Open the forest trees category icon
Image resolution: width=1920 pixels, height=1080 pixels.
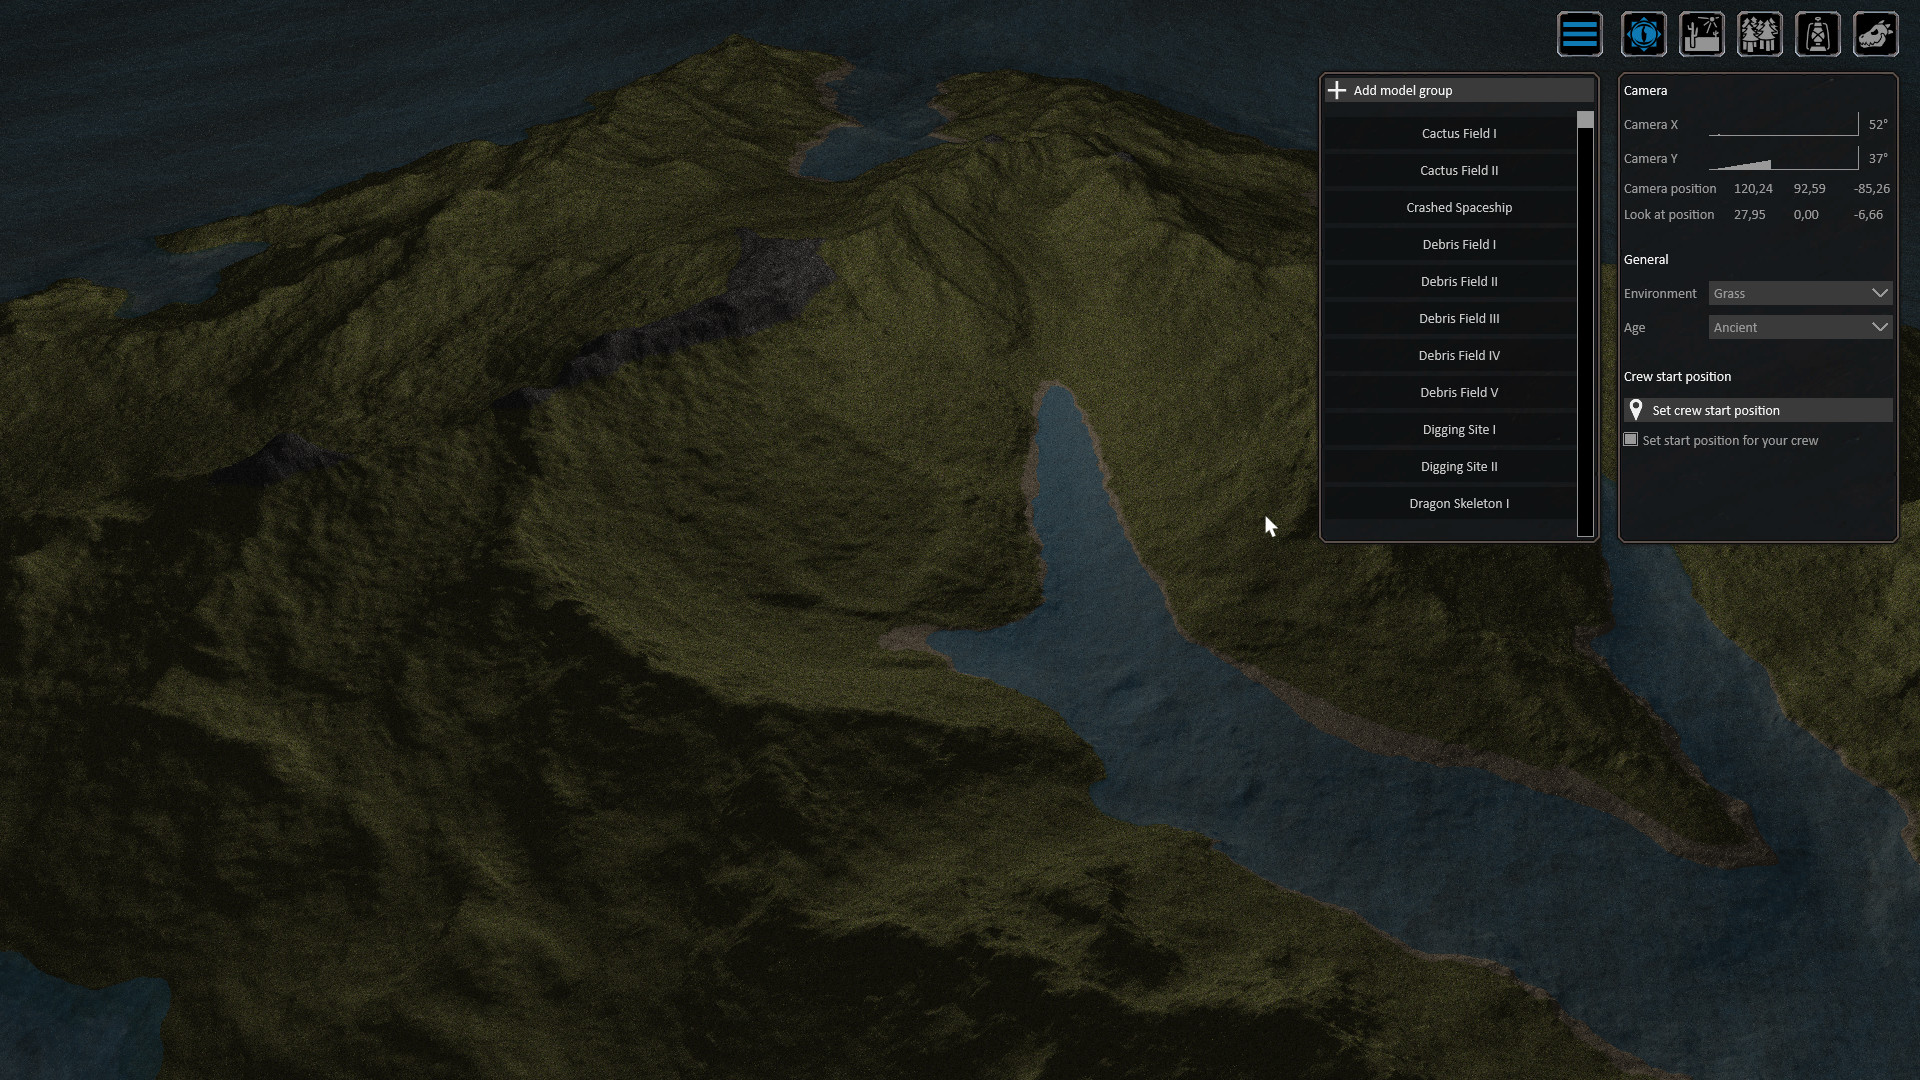pyautogui.click(x=1760, y=33)
